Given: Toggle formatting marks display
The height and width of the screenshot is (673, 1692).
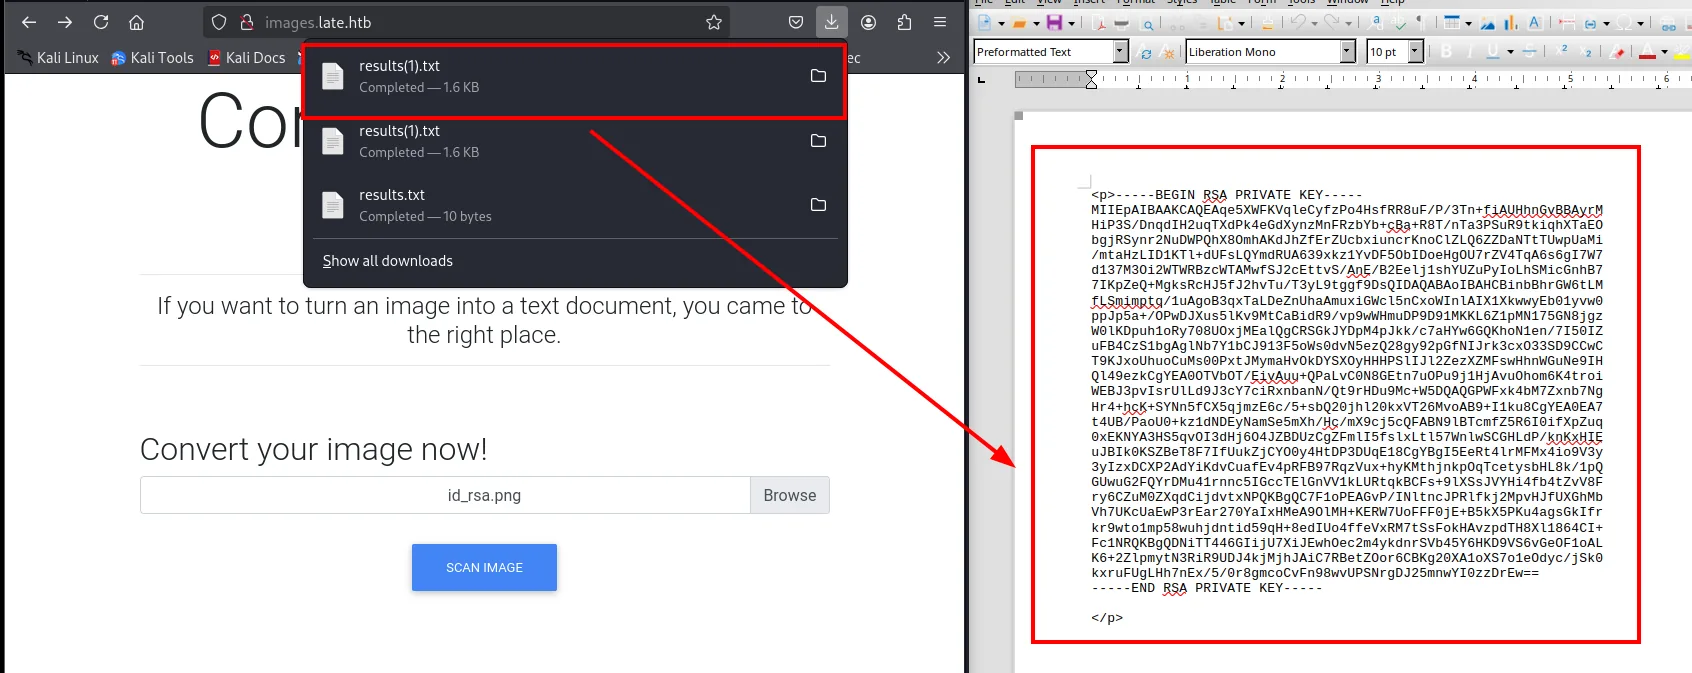Looking at the screenshot, I should tap(1421, 23).
